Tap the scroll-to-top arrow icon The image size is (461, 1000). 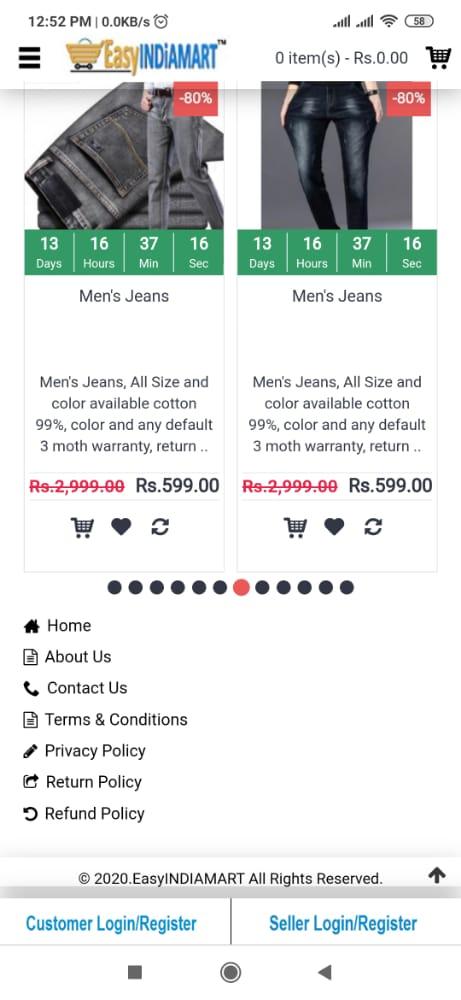[437, 875]
